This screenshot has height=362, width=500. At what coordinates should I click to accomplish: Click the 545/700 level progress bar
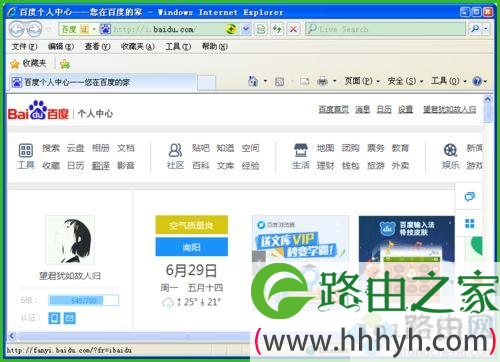point(83,301)
